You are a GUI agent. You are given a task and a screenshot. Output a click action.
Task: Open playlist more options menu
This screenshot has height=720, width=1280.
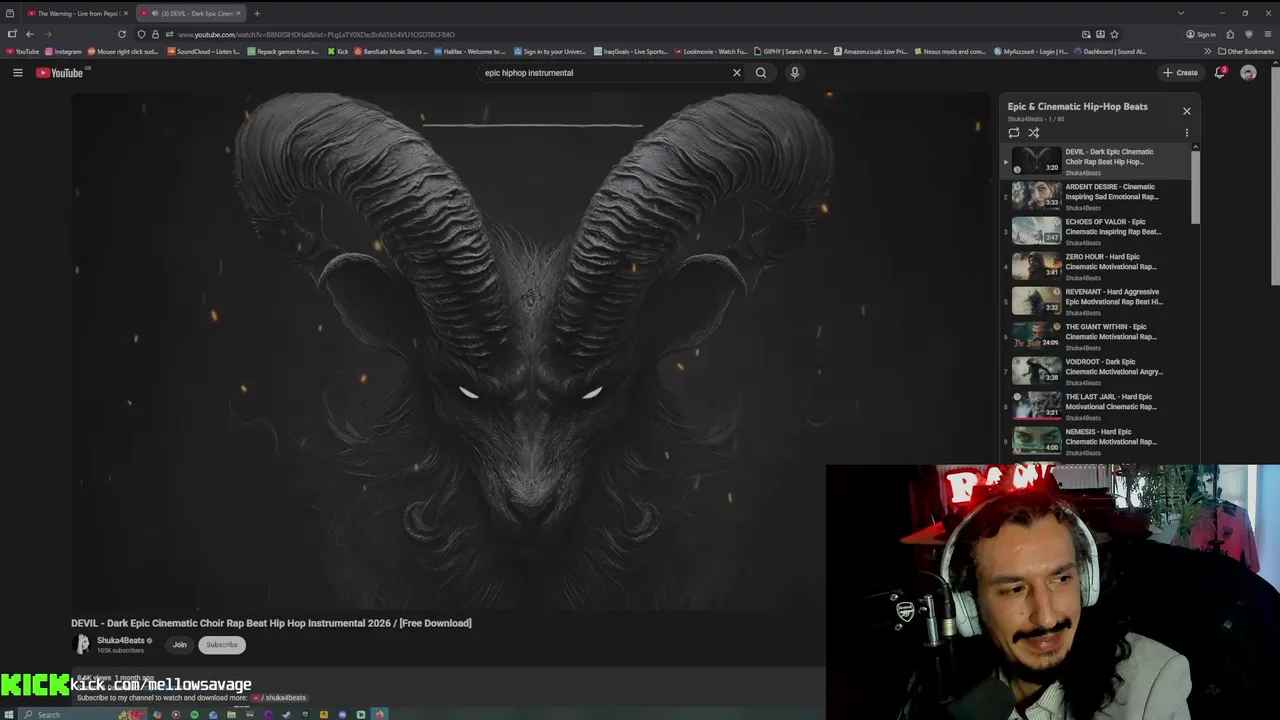pos(1187,133)
